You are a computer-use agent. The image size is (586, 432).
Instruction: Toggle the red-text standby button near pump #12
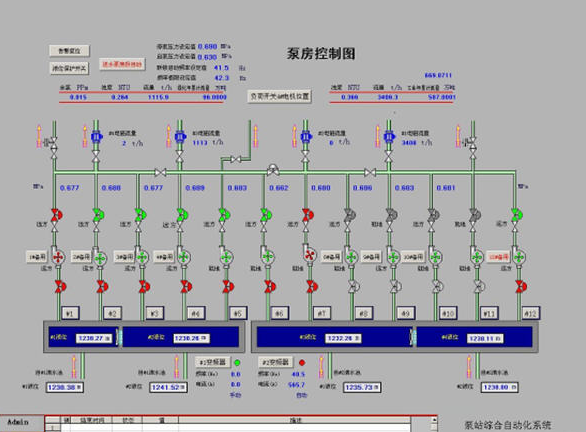coord(498,257)
